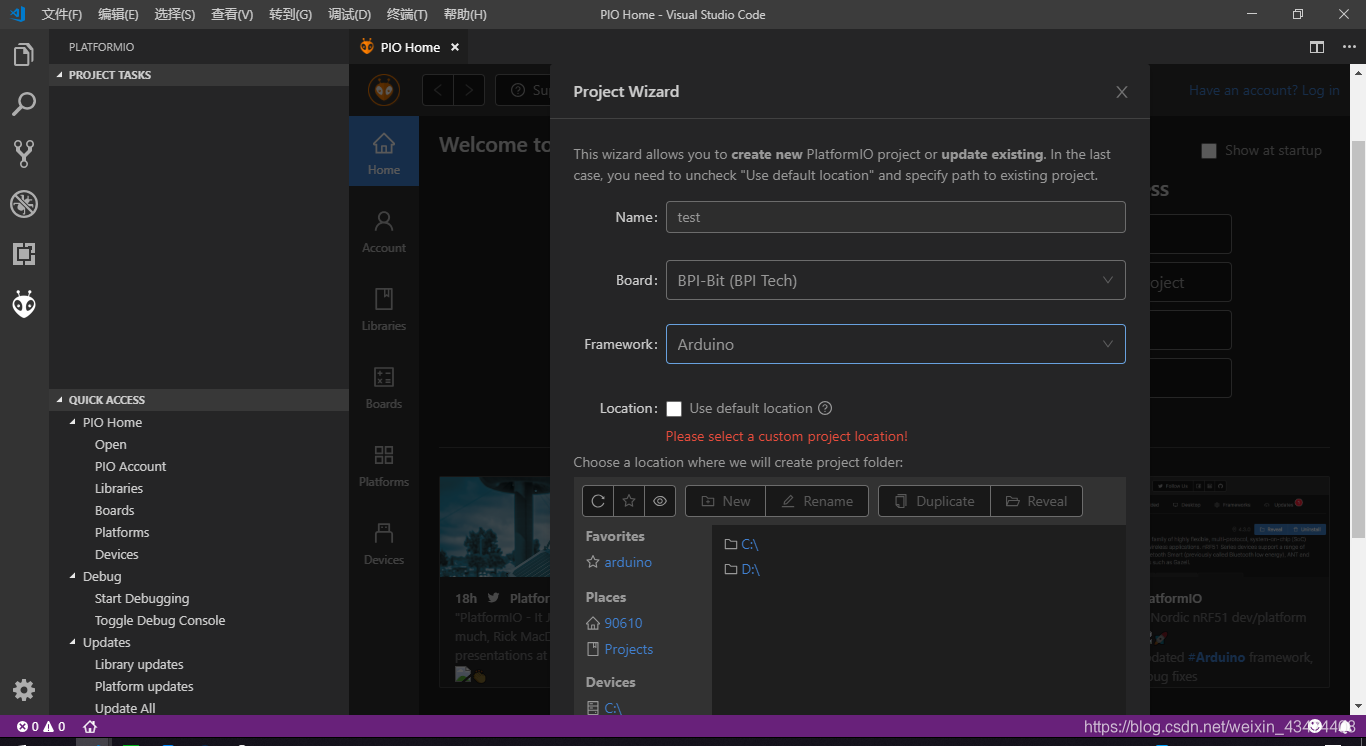Open the 转到(G) menu
The width and height of the screenshot is (1366, 746).
pyautogui.click(x=291, y=15)
